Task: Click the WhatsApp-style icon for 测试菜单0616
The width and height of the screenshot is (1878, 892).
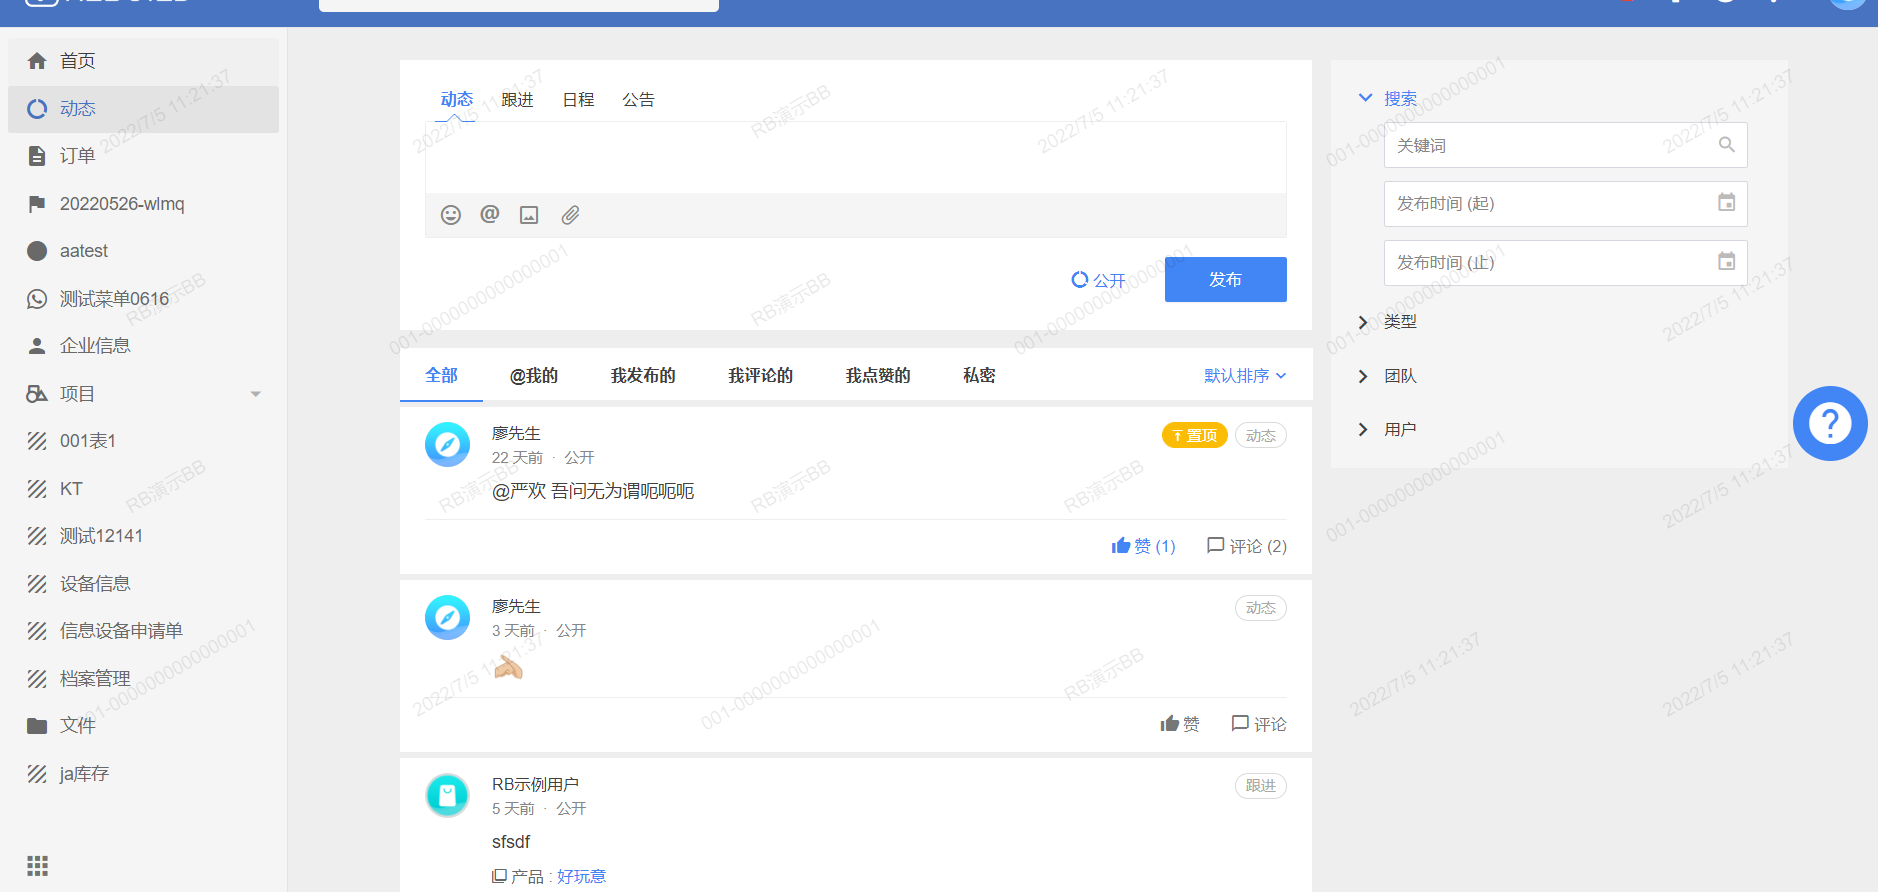Action: (37, 299)
